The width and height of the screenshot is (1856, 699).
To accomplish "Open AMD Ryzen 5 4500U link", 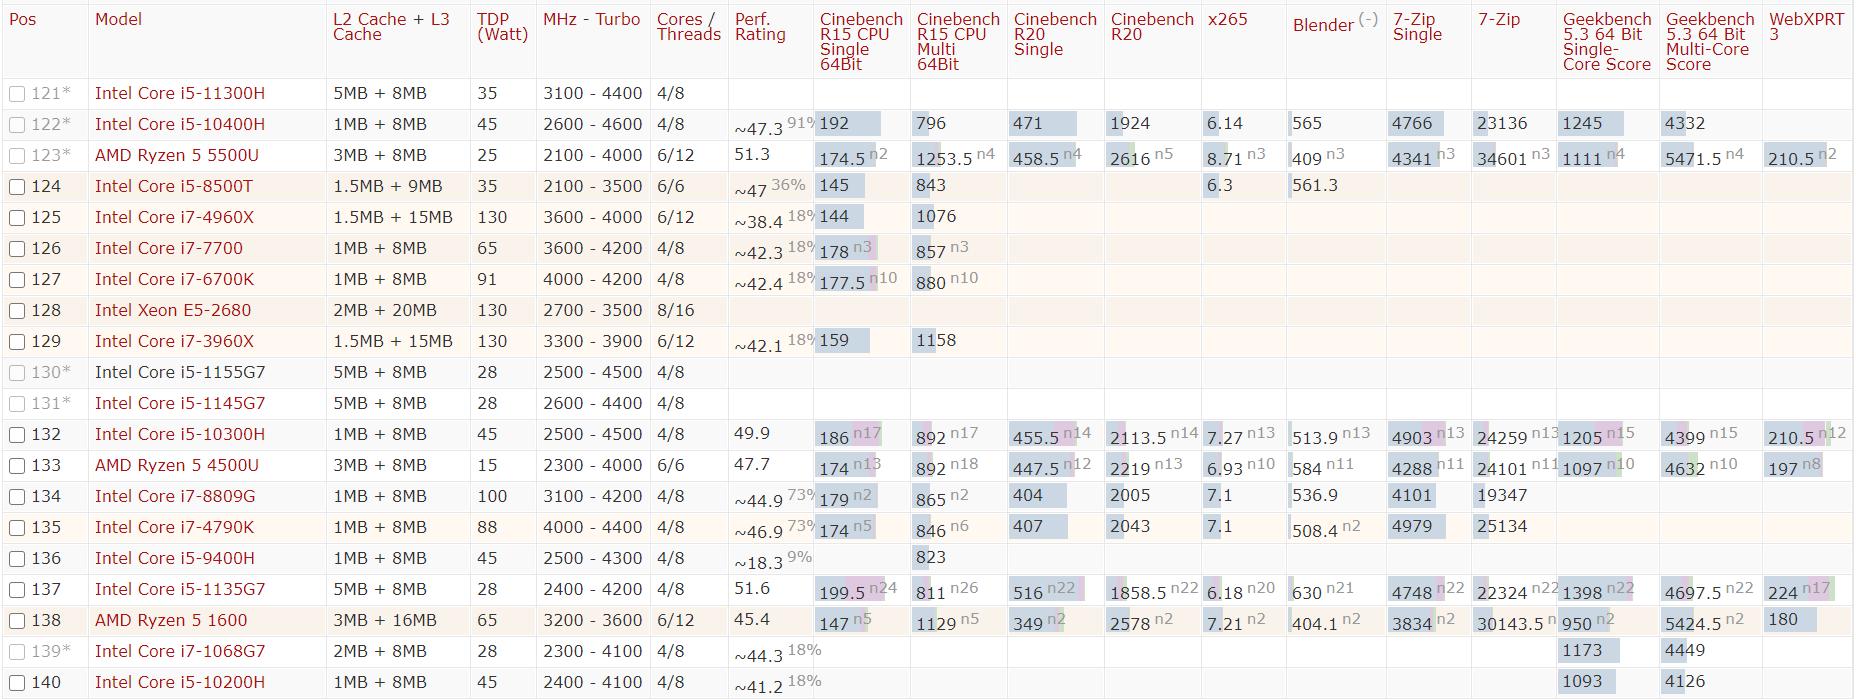I will coord(177,466).
